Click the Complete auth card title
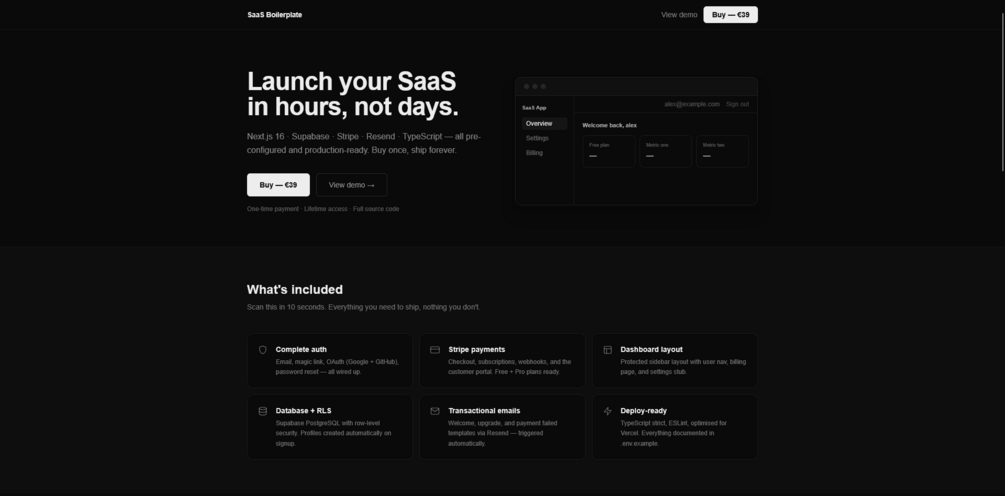 pyautogui.click(x=301, y=350)
